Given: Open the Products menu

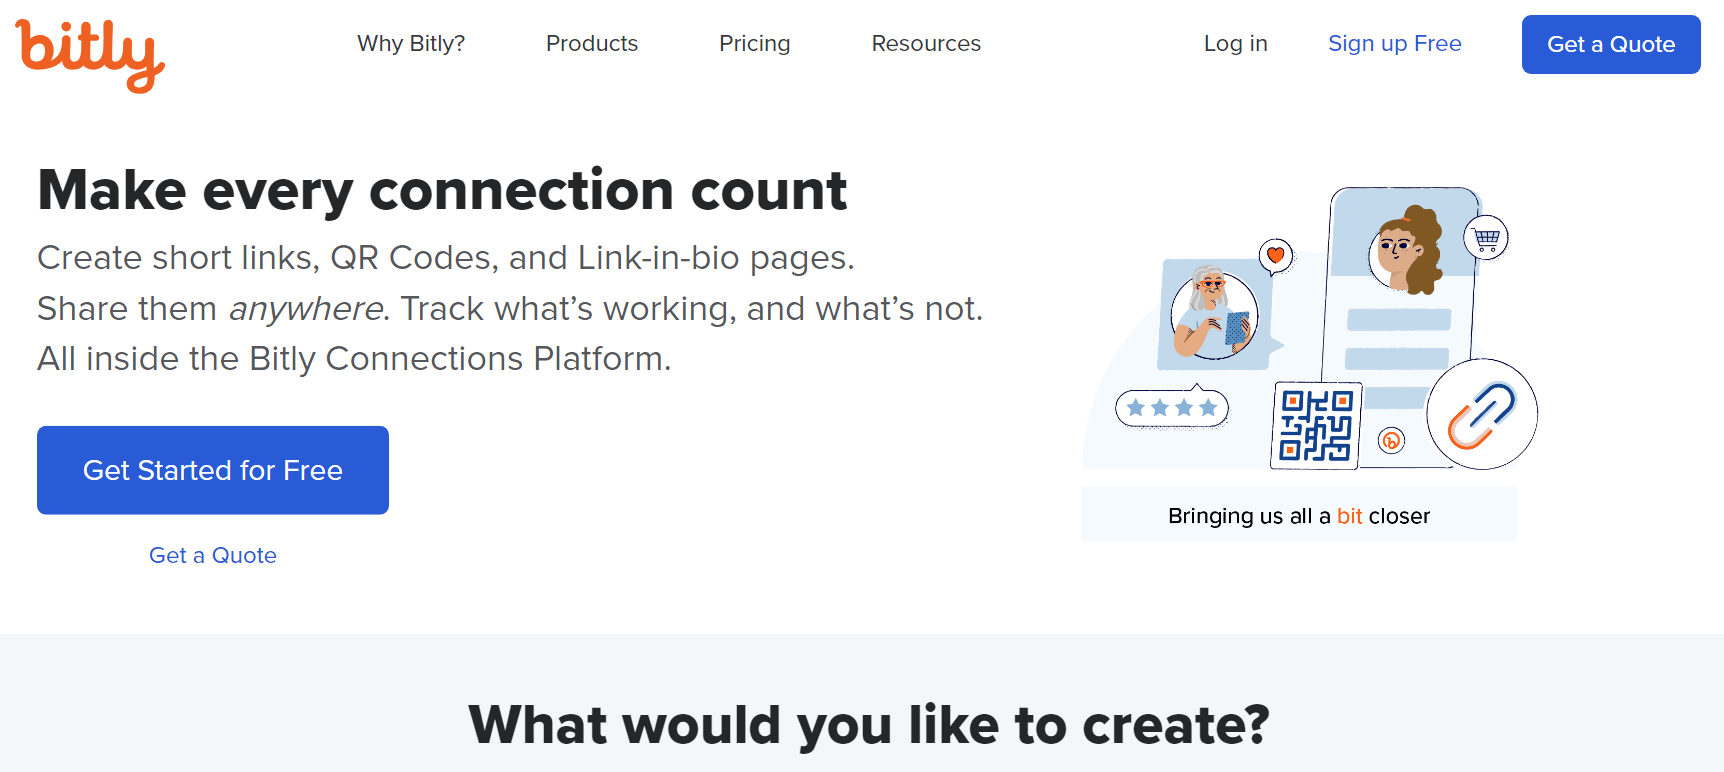Looking at the screenshot, I should [x=592, y=44].
